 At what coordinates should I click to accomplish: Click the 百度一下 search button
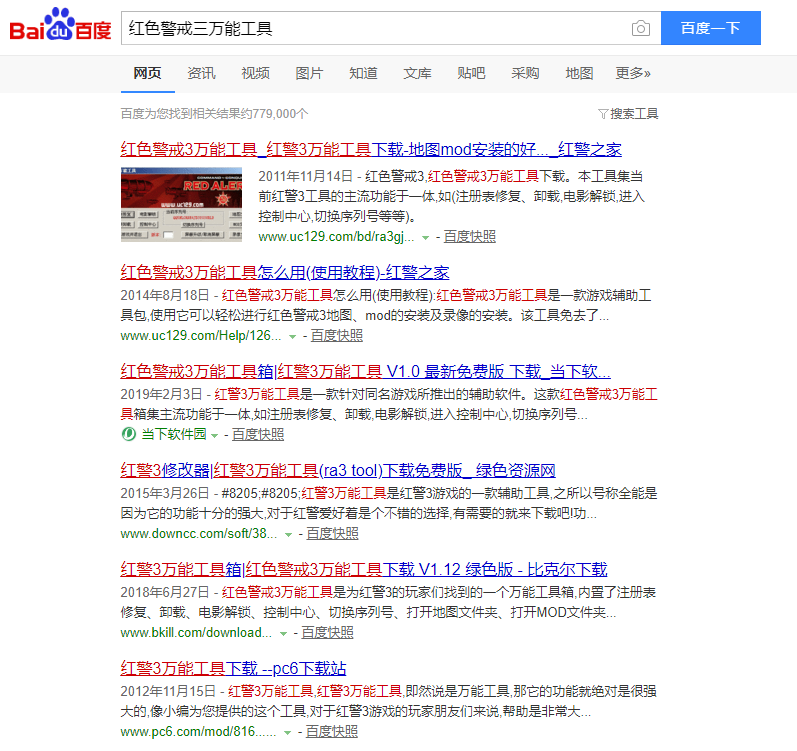710,28
